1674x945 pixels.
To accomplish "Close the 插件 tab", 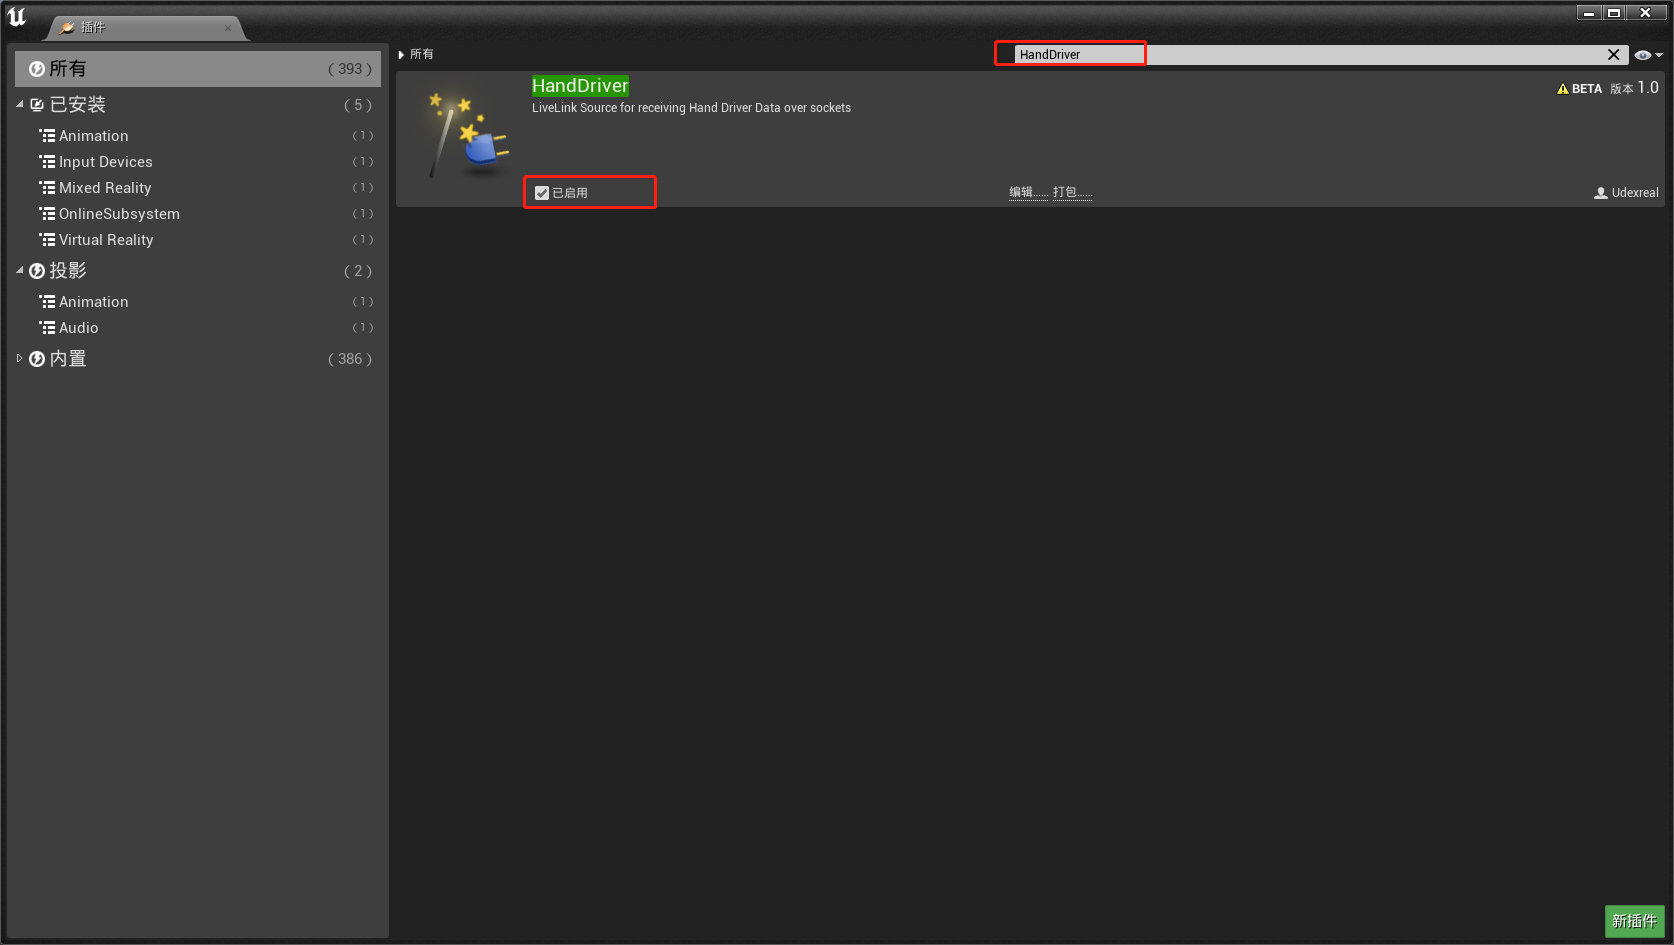I will [x=228, y=28].
